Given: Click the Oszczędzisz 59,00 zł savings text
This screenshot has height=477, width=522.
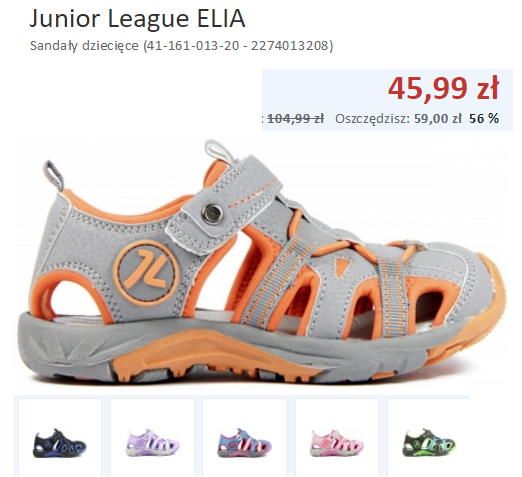Looking at the screenshot, I should click(398, 118).
